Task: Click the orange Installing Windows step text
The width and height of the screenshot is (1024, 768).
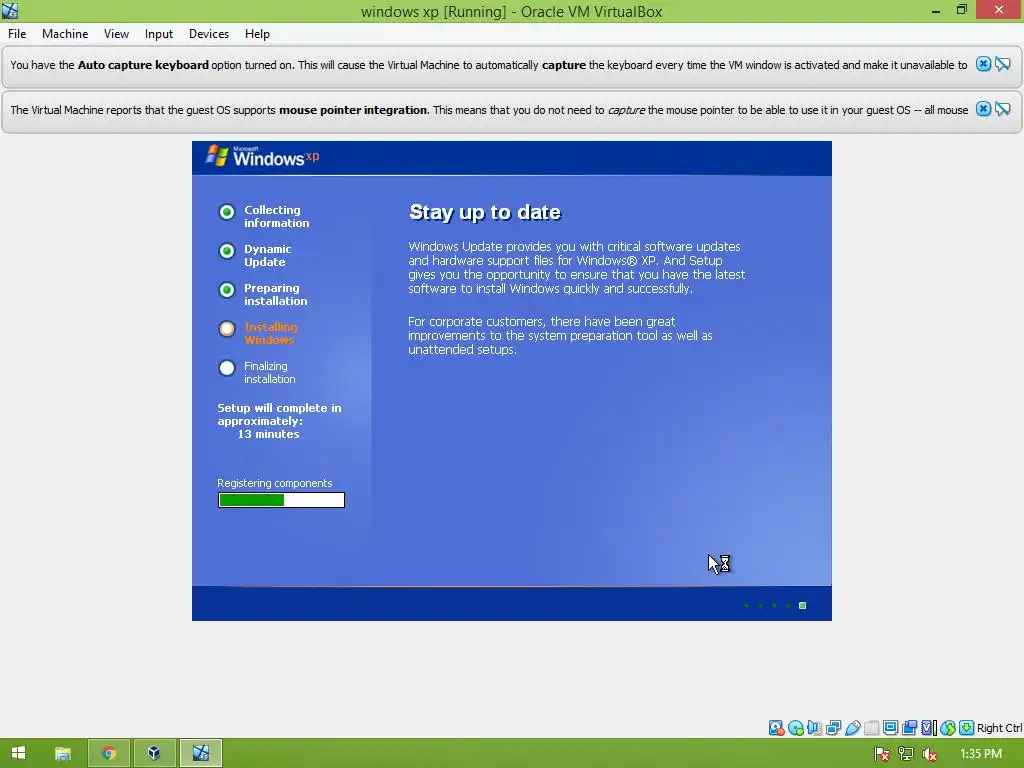Action: (x=270, y=333)
